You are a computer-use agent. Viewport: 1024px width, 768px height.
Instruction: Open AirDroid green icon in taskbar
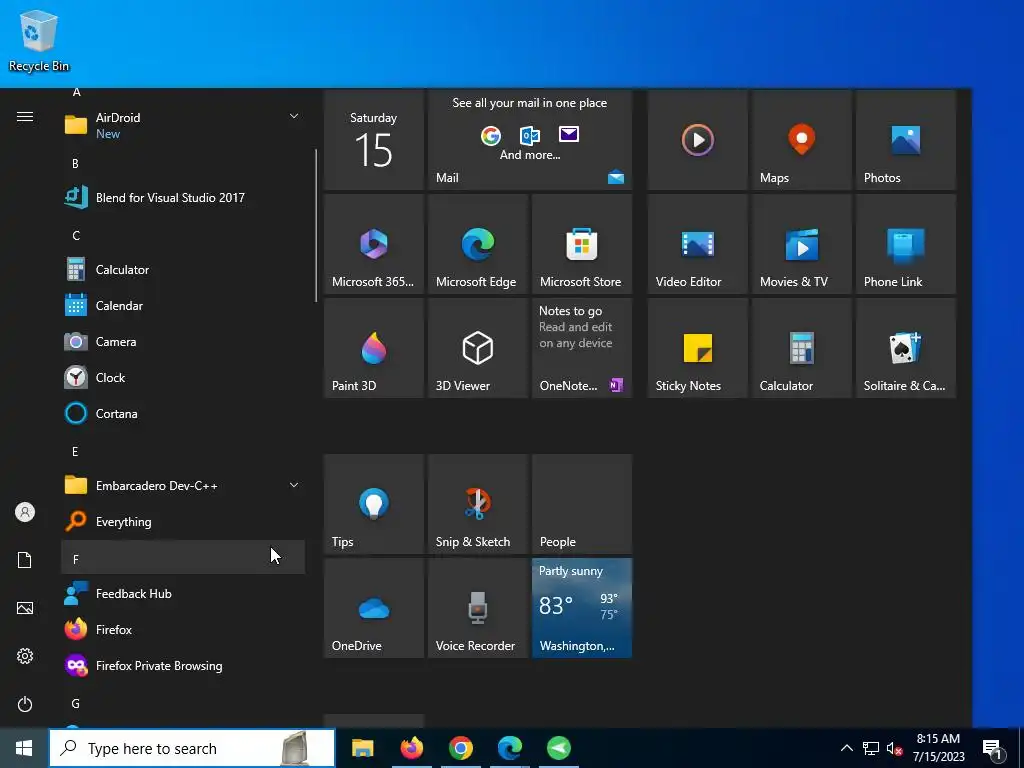(558, 748)
